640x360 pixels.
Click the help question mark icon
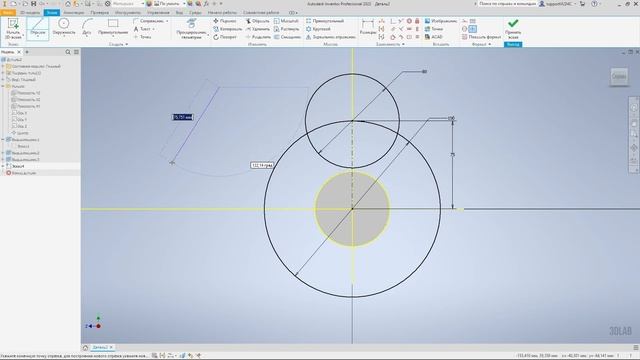click(x=594, y=4)
